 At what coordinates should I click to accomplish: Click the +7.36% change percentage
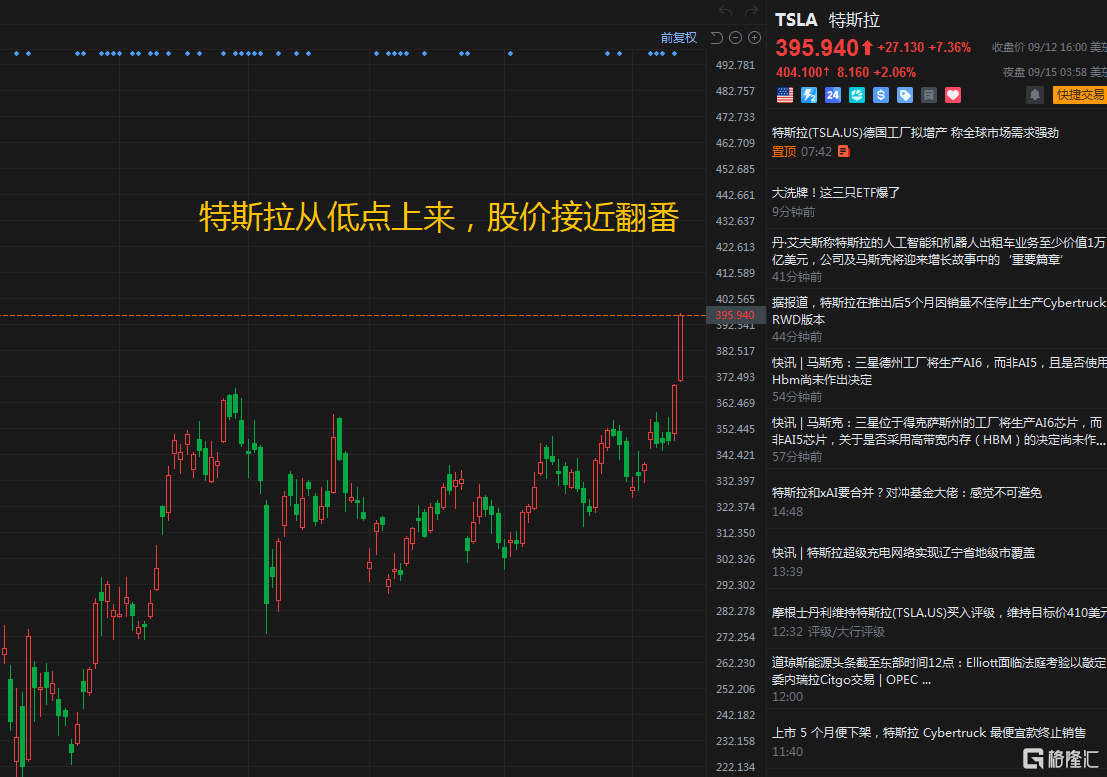point(950,47)
